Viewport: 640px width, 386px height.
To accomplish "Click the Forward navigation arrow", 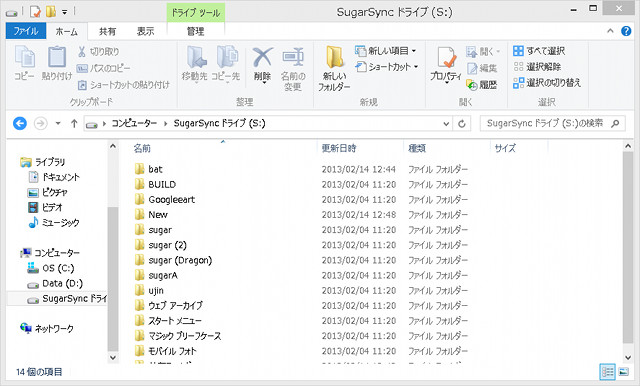I will (40, 123).
